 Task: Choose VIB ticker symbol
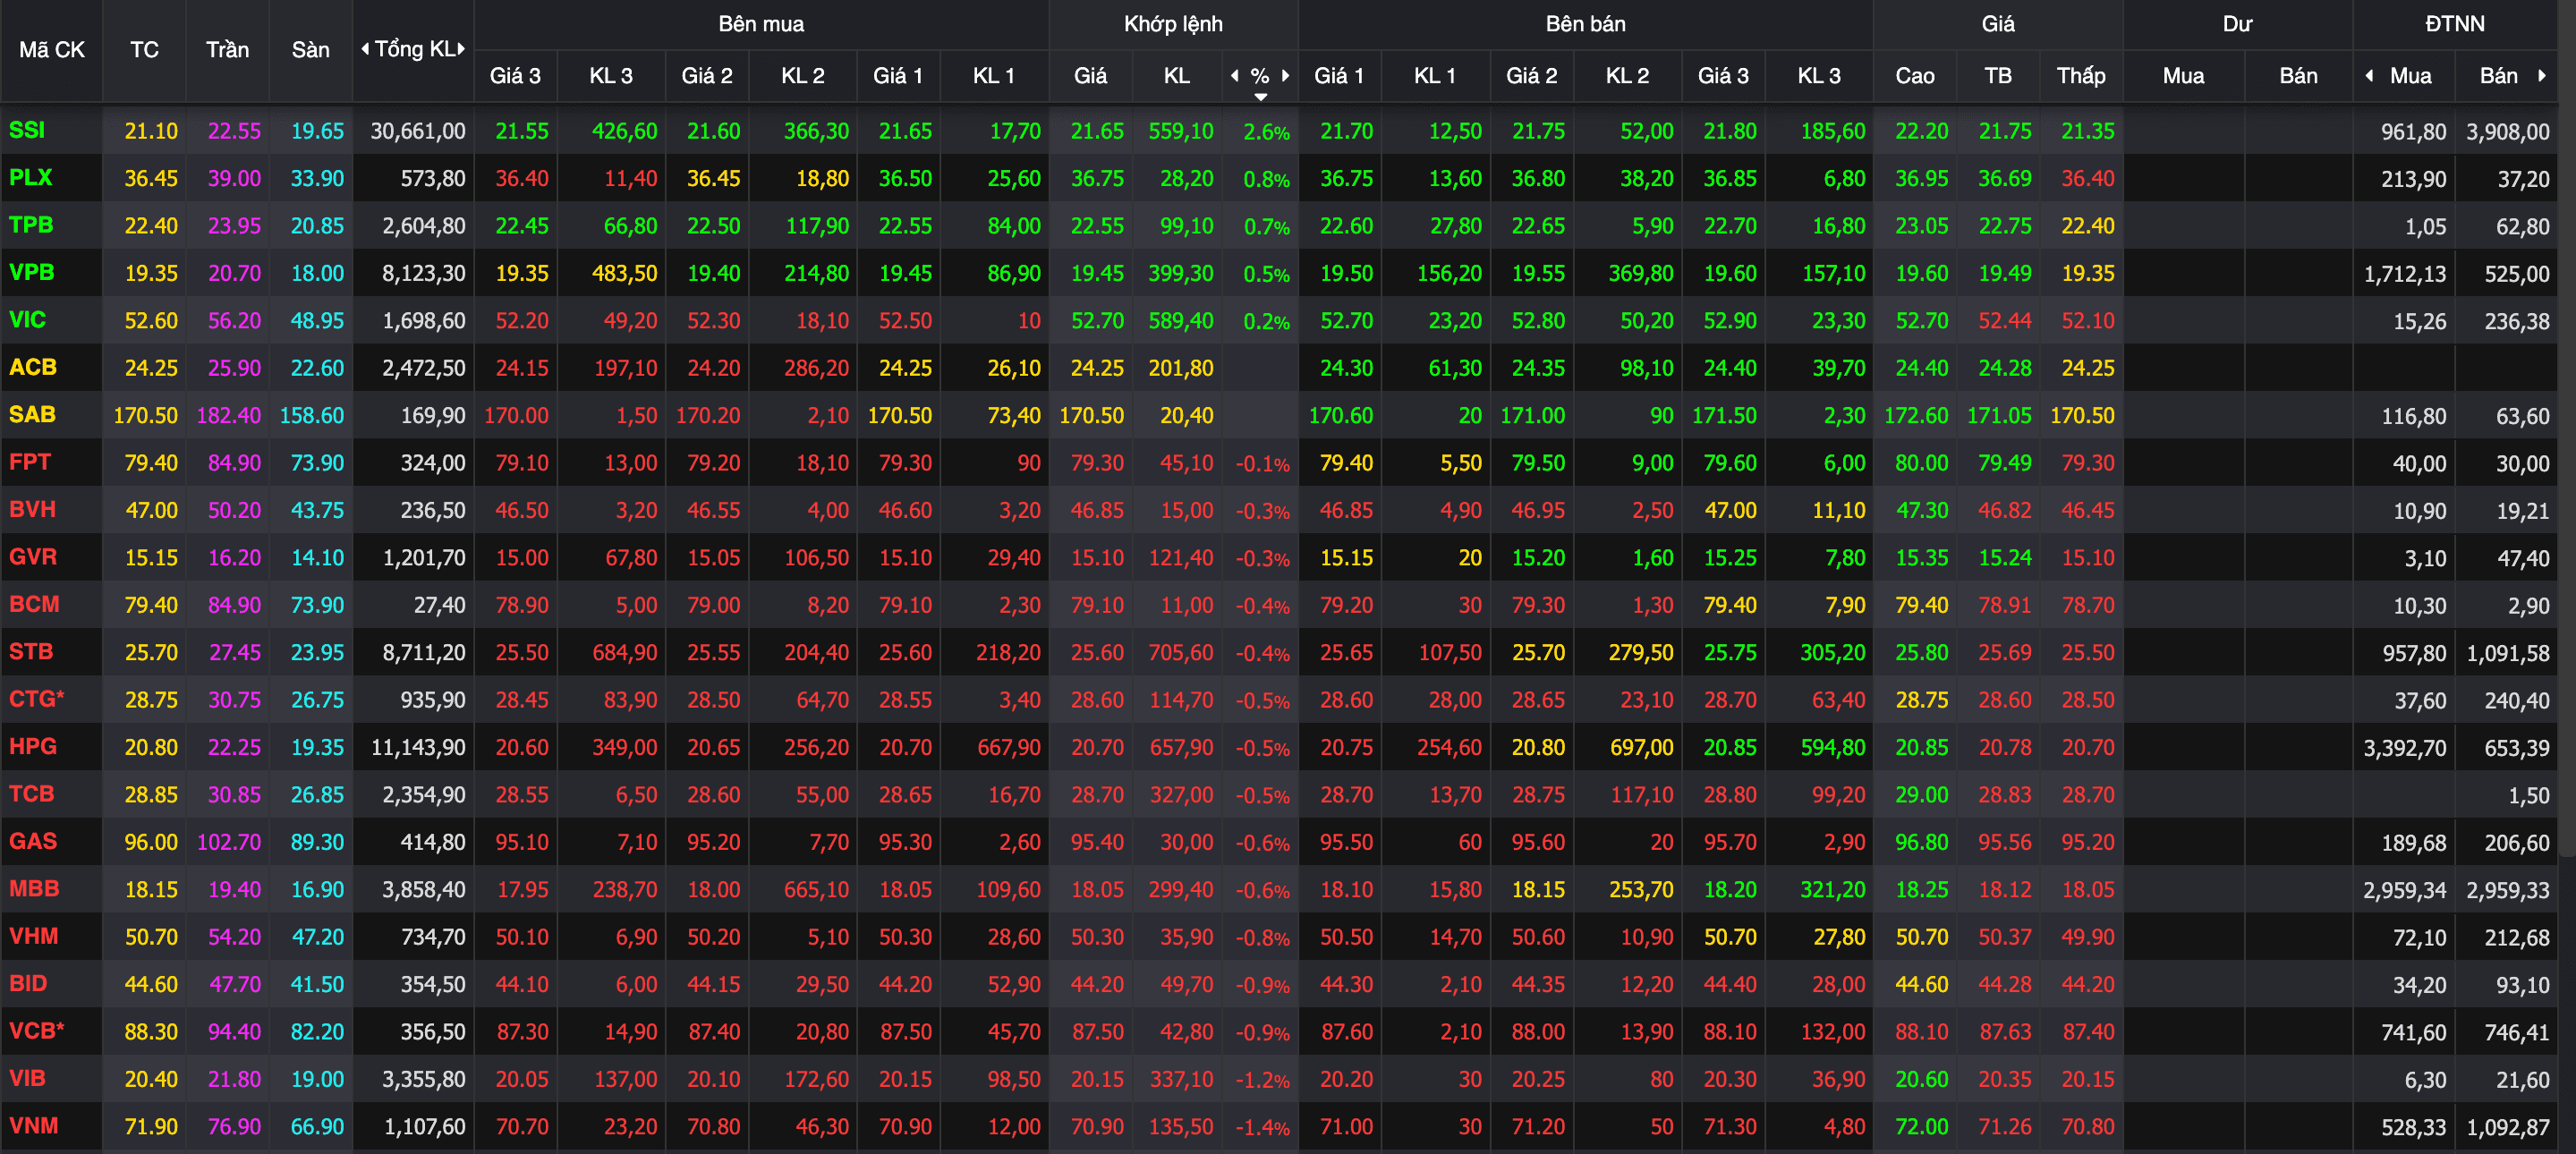tap(27, 1078)
